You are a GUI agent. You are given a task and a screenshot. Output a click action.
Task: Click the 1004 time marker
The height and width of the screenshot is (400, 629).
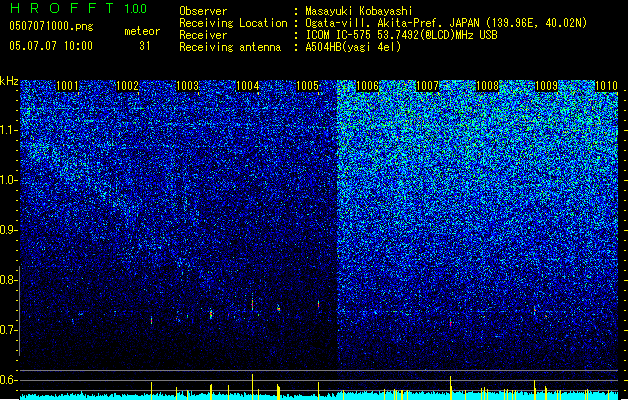pos(248,86)
